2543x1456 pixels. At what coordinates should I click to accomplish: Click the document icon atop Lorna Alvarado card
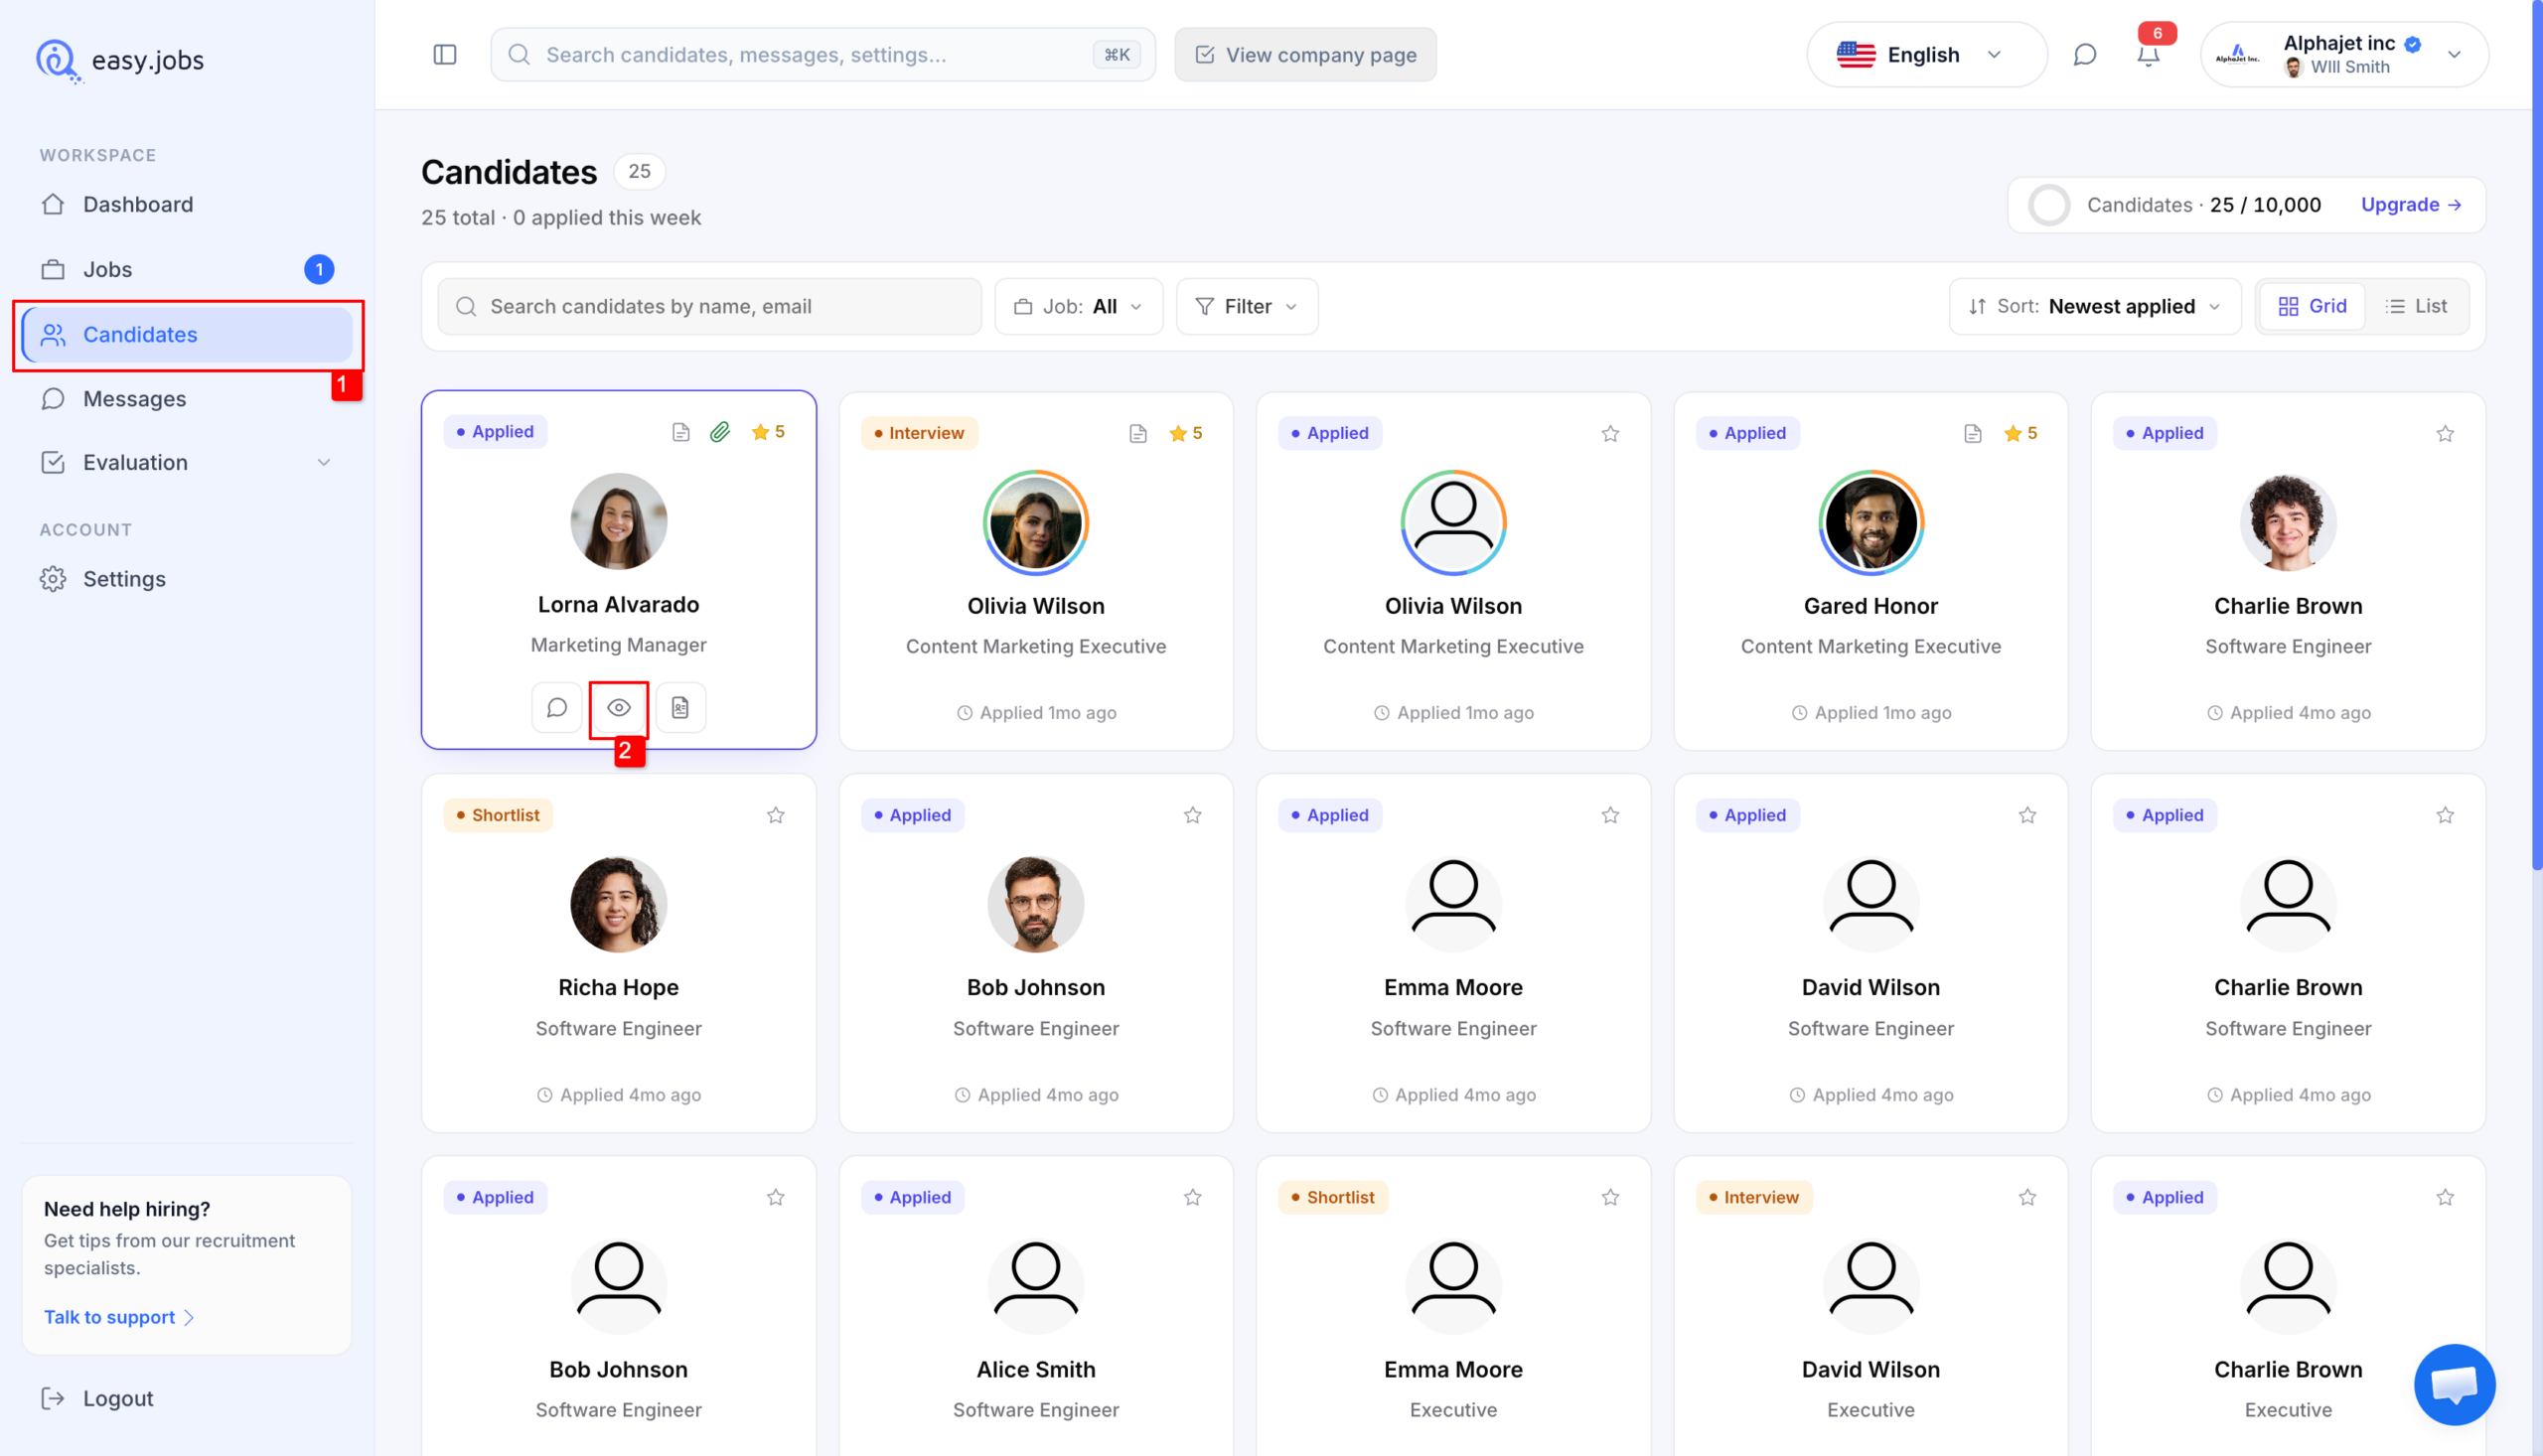681,432
